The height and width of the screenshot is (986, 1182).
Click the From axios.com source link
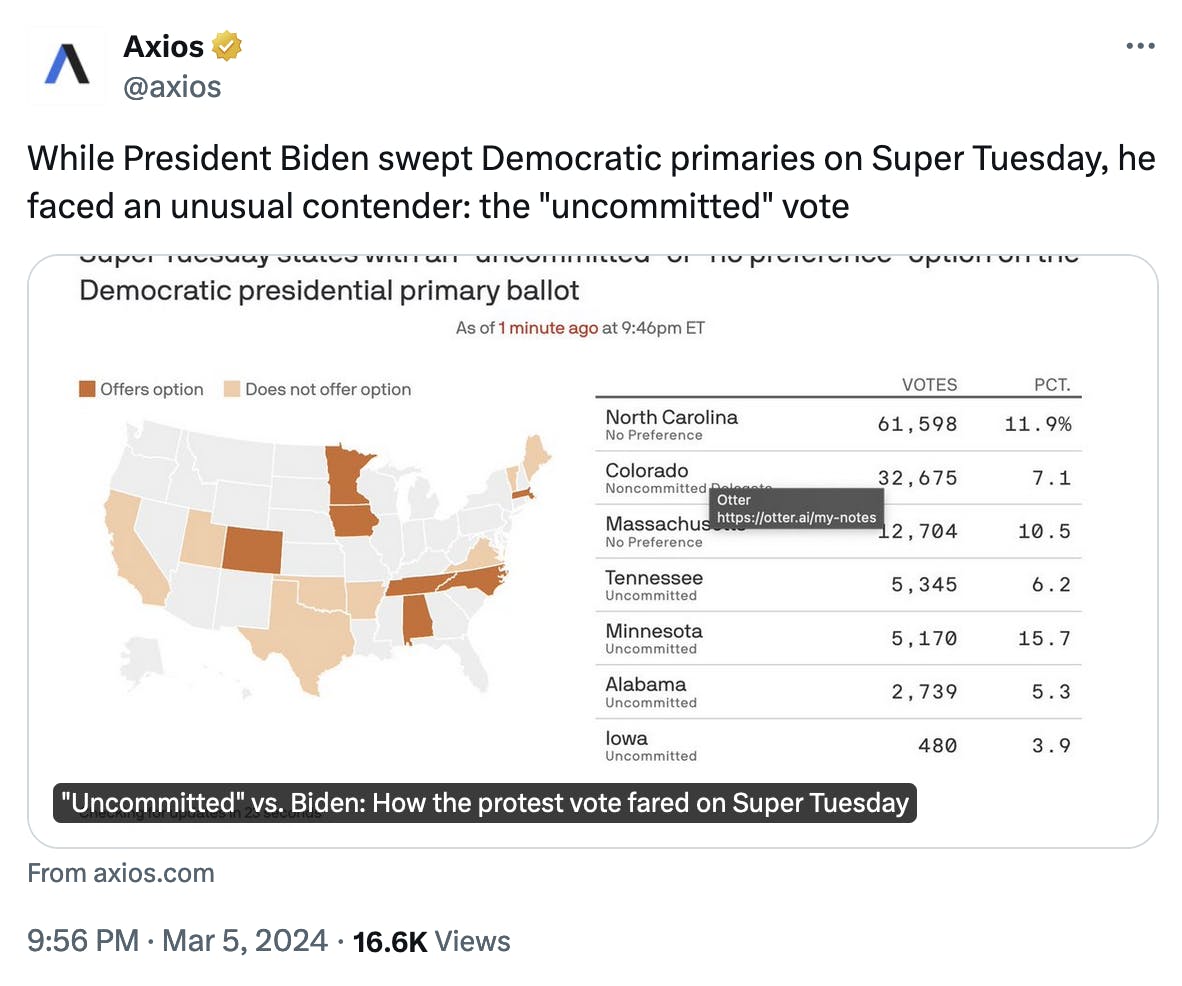coord(121,873)
